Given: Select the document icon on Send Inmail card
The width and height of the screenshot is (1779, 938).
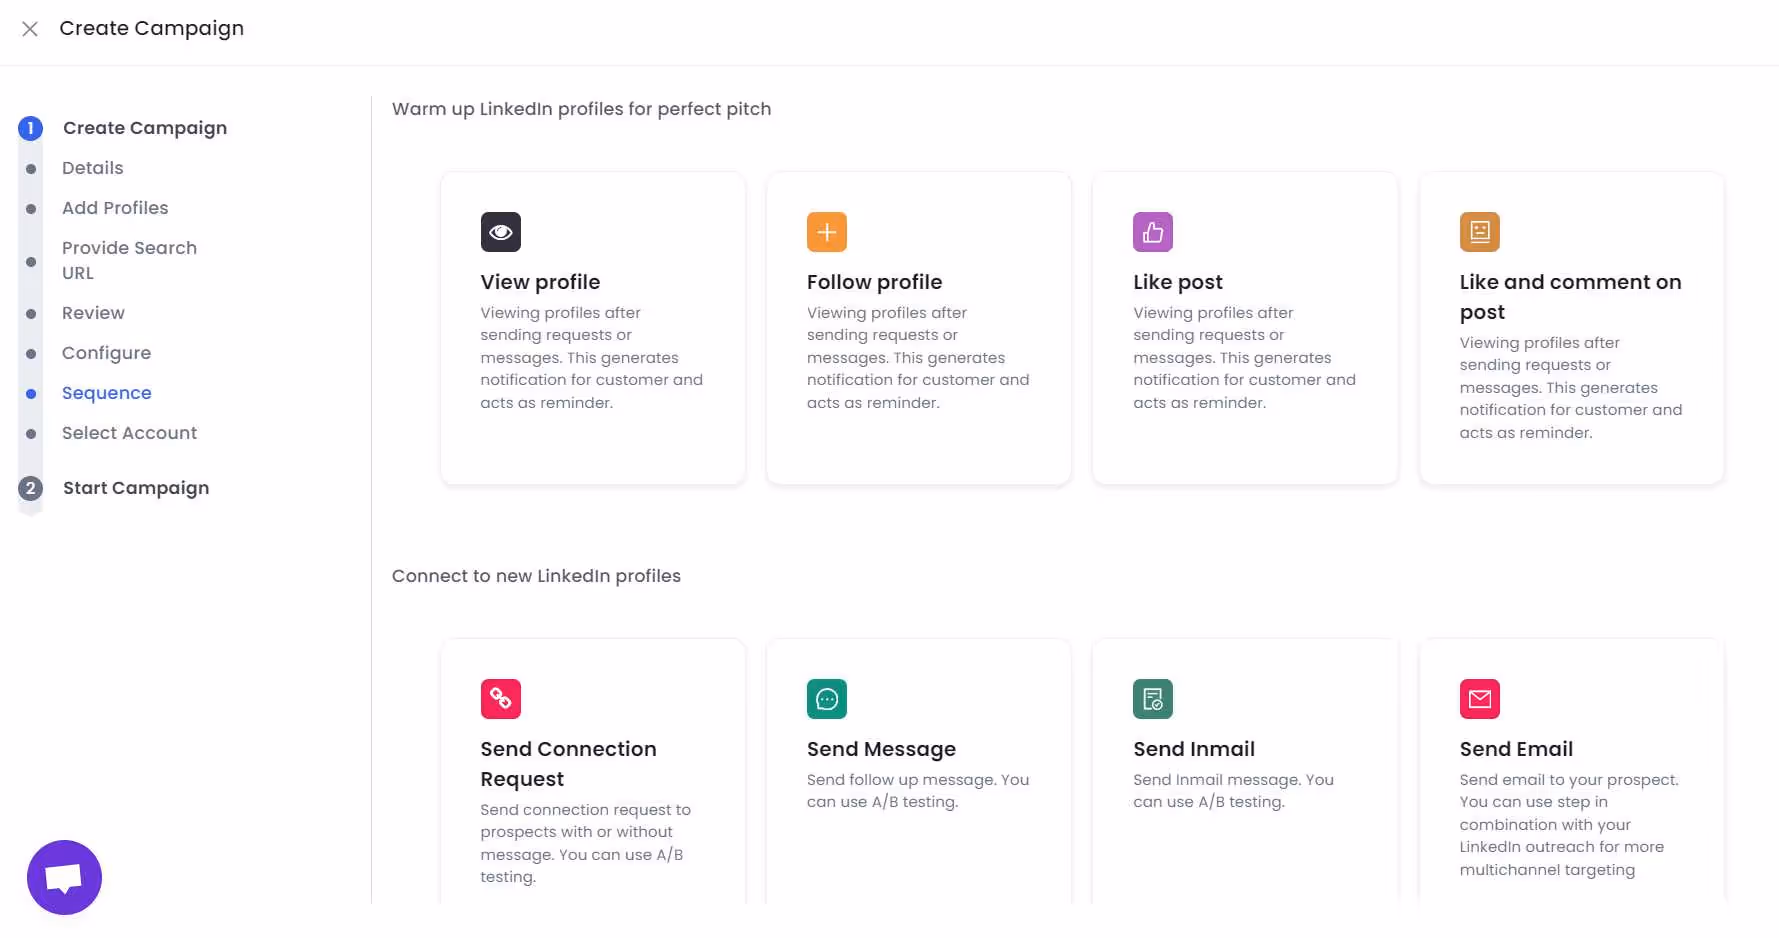Looking at the screenshot, I should [1152, 699].
